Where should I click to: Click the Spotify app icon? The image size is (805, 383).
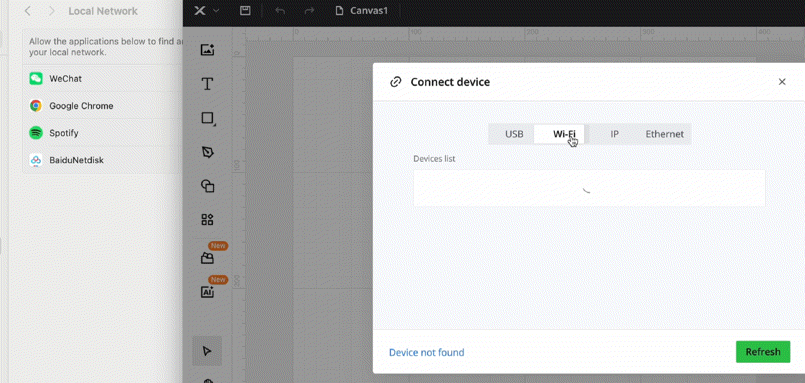(35, 133)
